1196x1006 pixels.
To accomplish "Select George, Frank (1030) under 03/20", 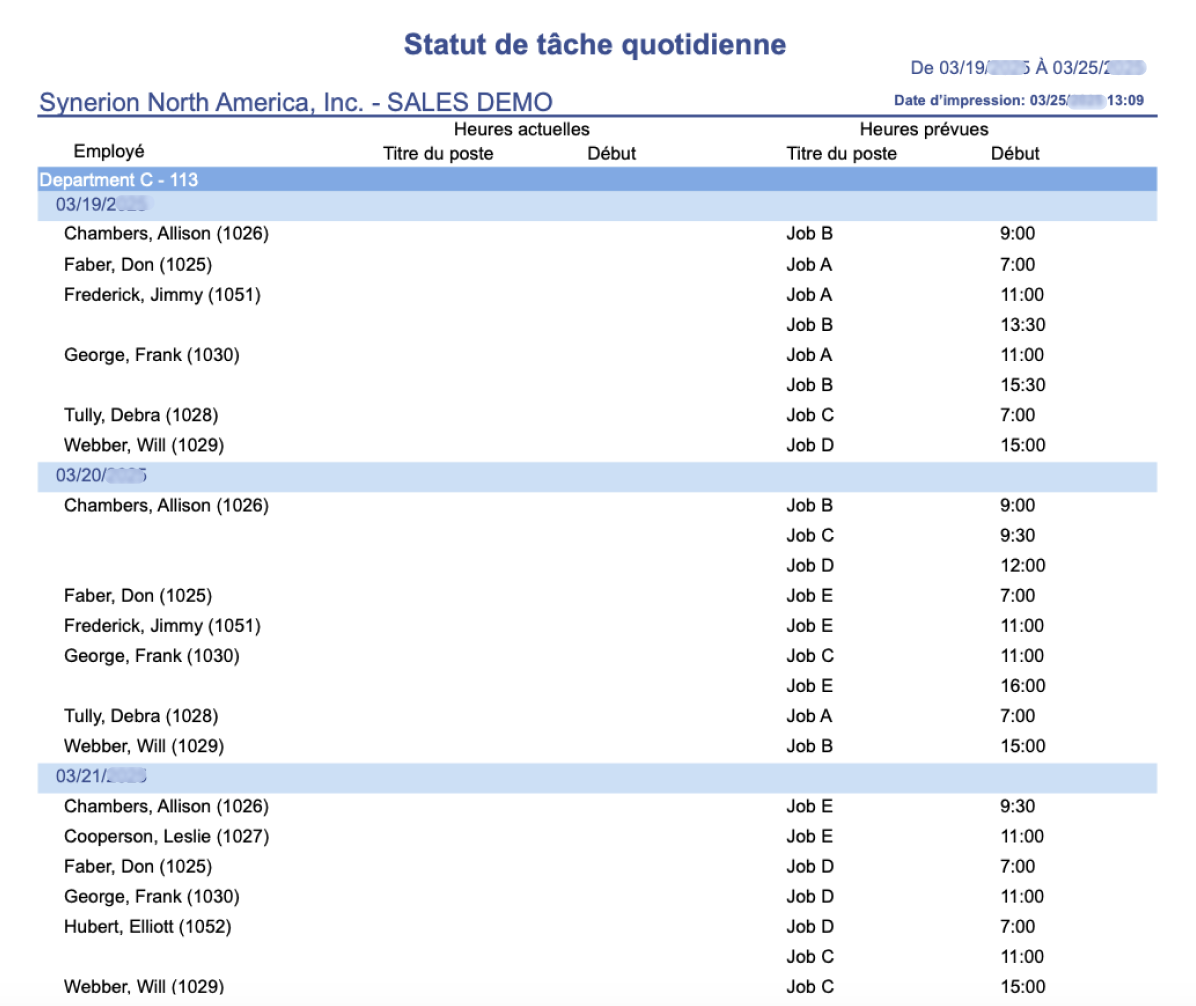I will pyautogui.click(x=152, y=656).
